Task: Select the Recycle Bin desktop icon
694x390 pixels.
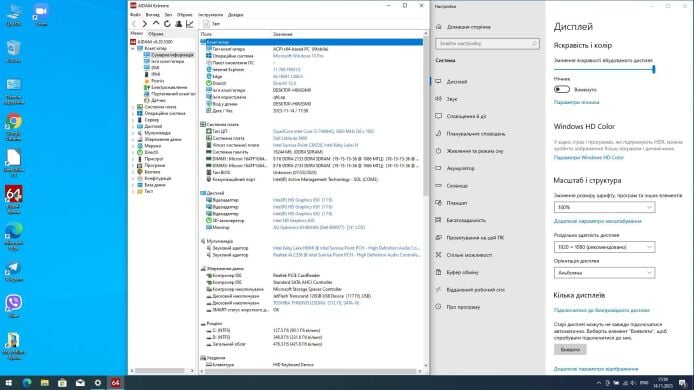Action: coord(14,52)
